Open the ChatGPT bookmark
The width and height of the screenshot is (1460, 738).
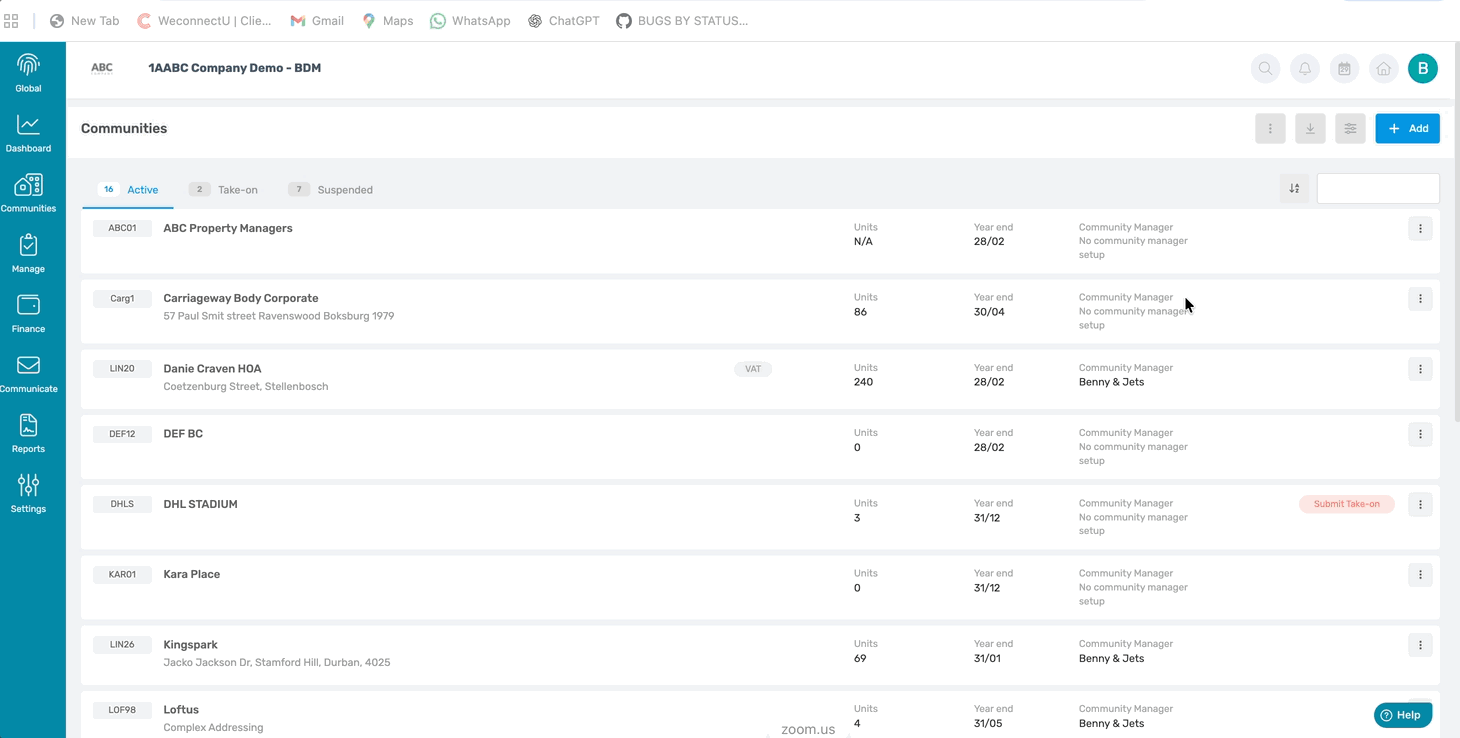pos(563,20)
